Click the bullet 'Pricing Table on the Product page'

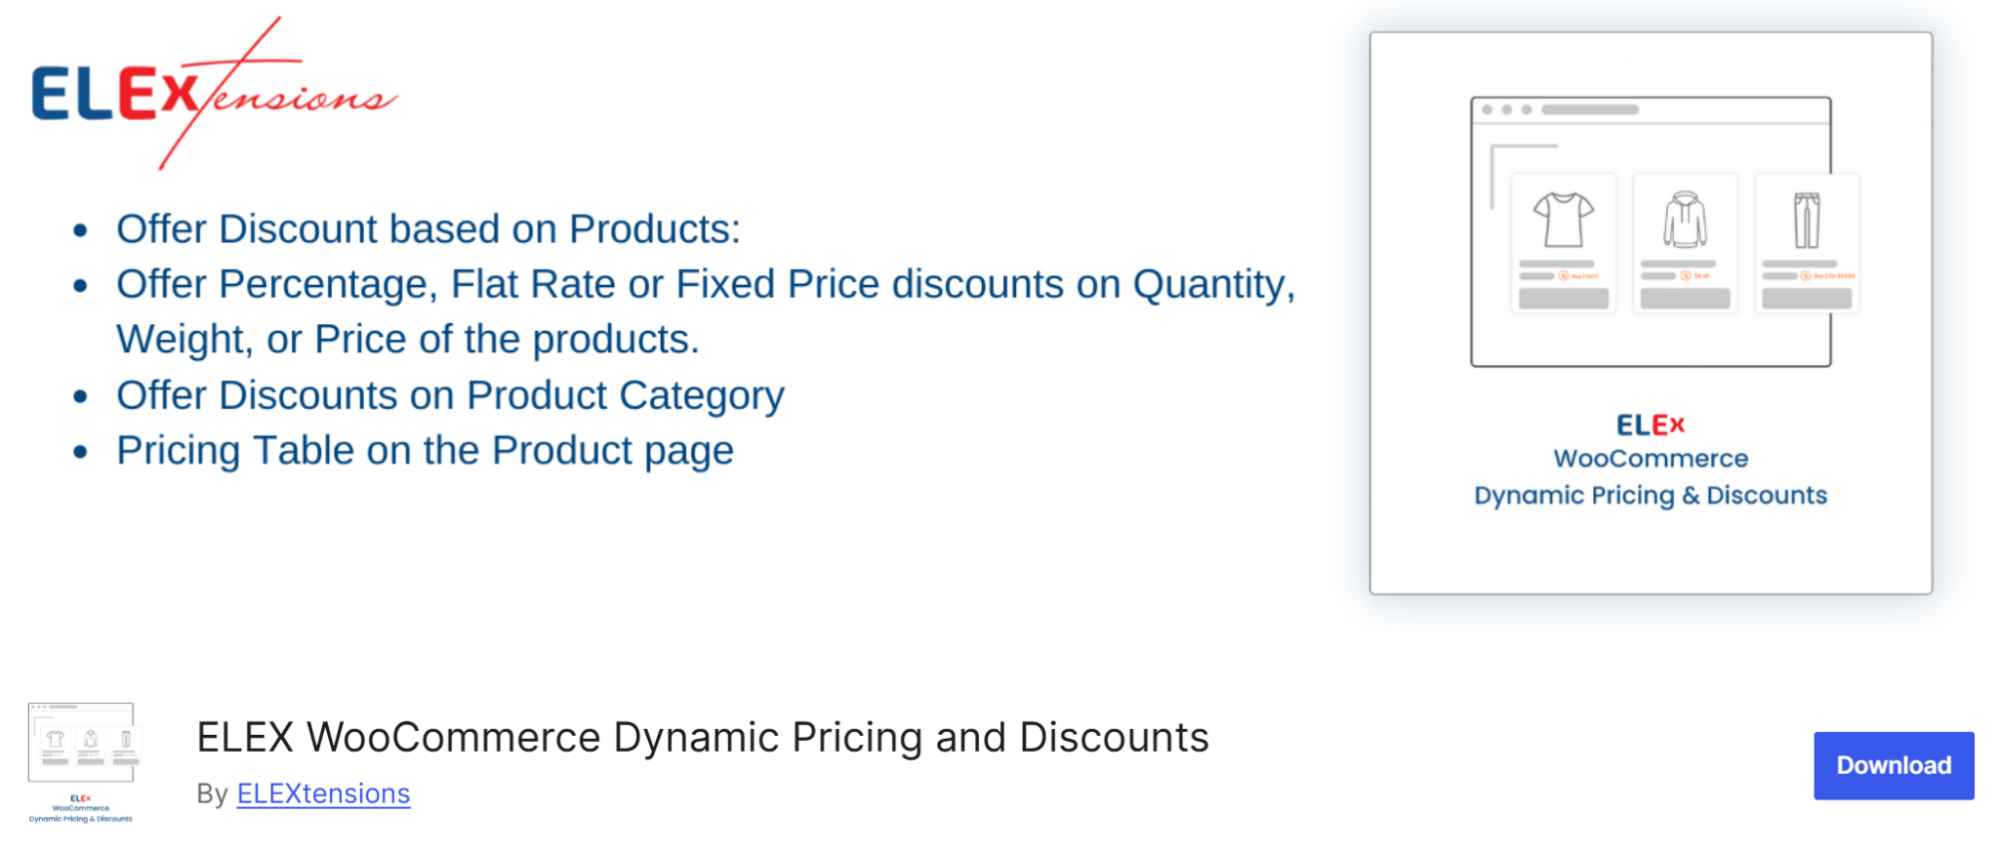425,449
